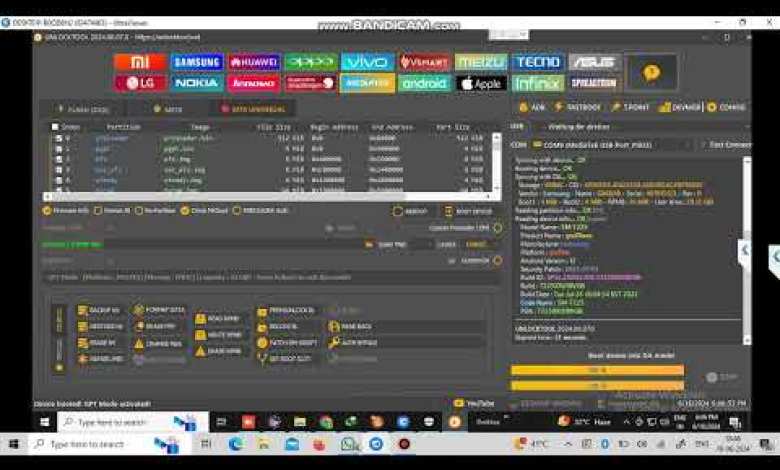
Task: Toggle the Format All option
Action: [x=112, y=211]
